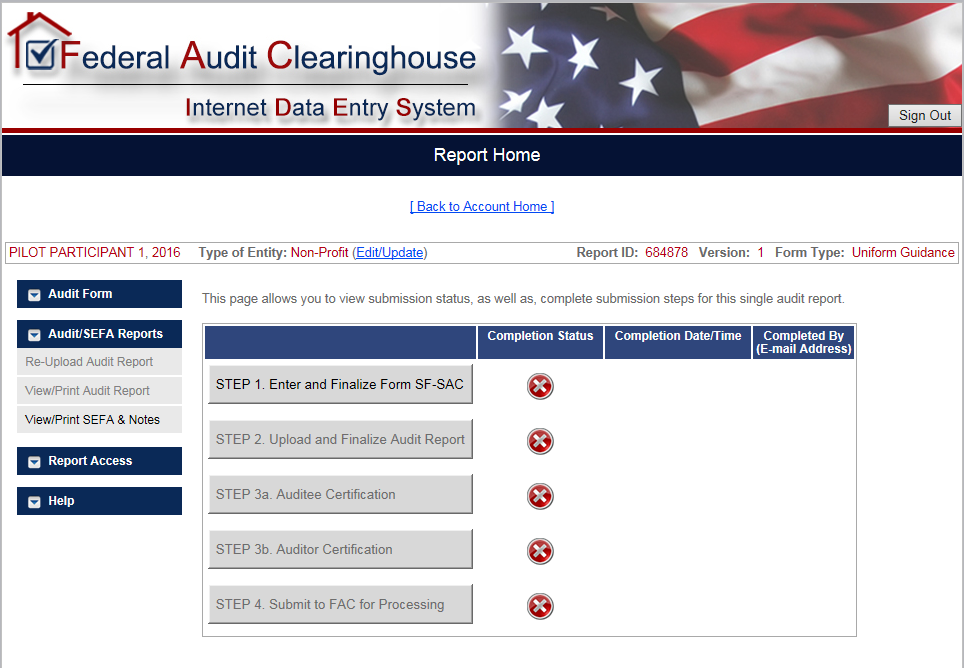Click the PILOT PARTICIPANT 1, 2016 text
Screen dimensions: 964x668
tap(95, 253)
